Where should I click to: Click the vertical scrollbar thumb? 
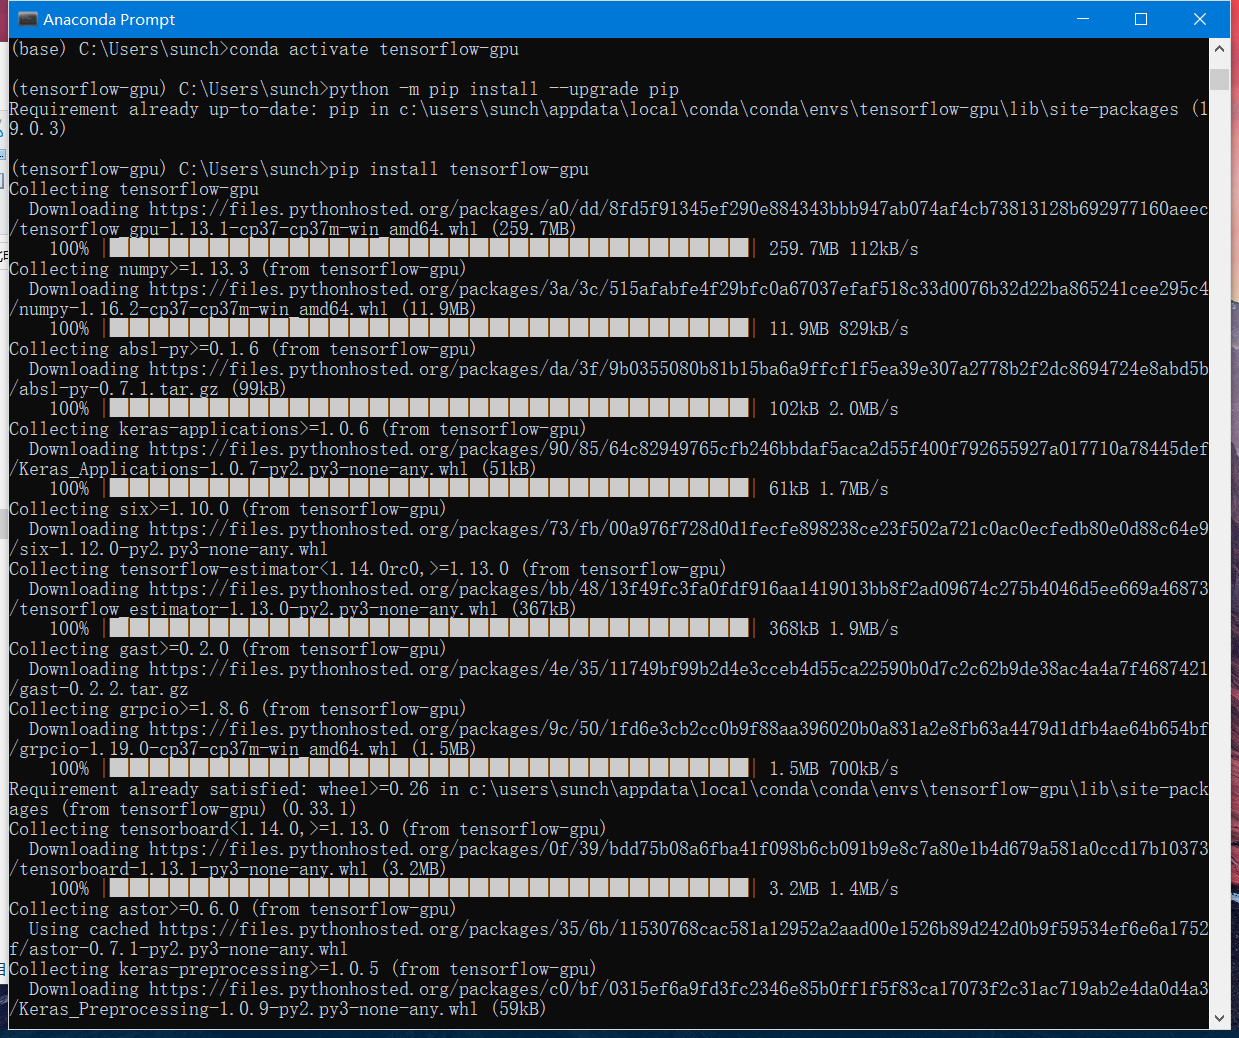[1219, 79]
